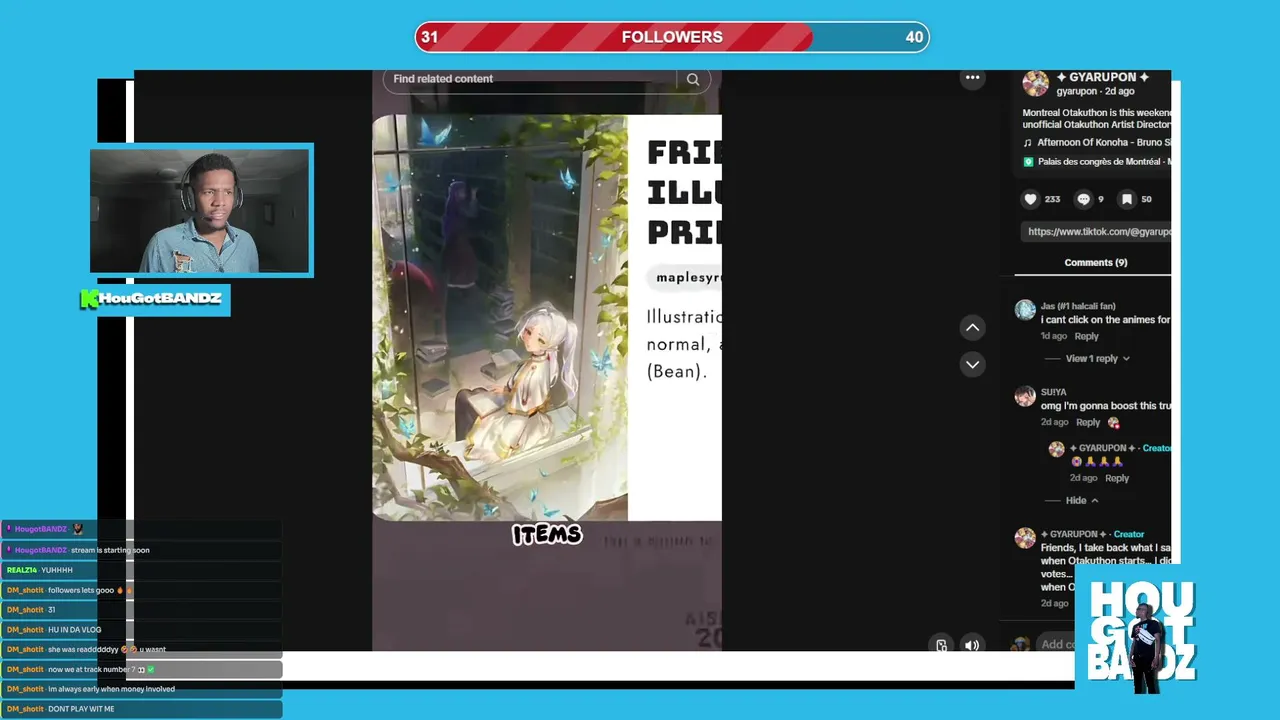Click the 50 saves count

click(x=1146, y=199)
